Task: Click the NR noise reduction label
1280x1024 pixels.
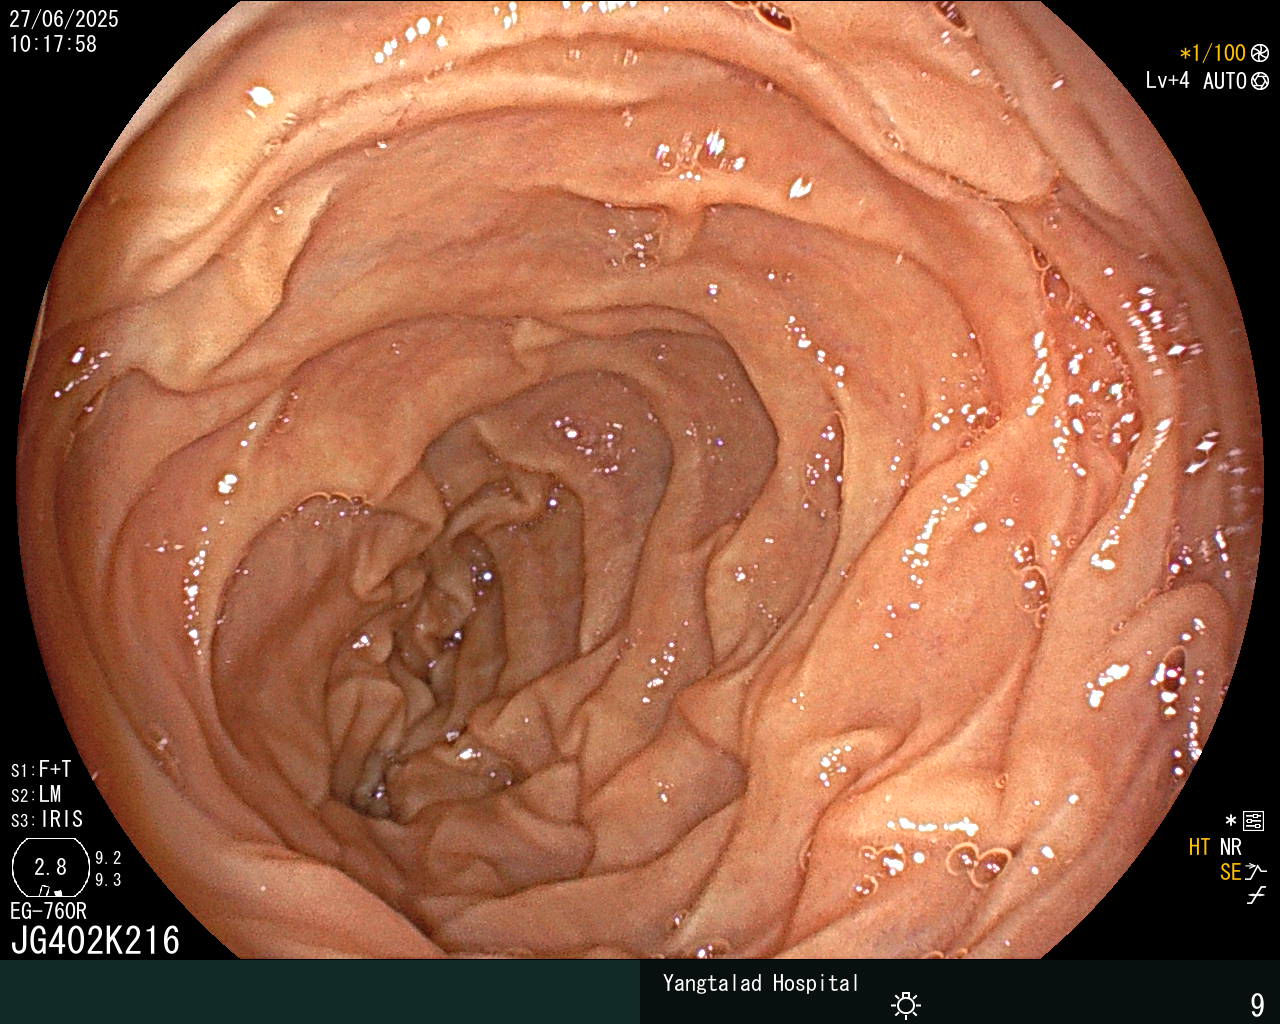Action: [1230, 847]
